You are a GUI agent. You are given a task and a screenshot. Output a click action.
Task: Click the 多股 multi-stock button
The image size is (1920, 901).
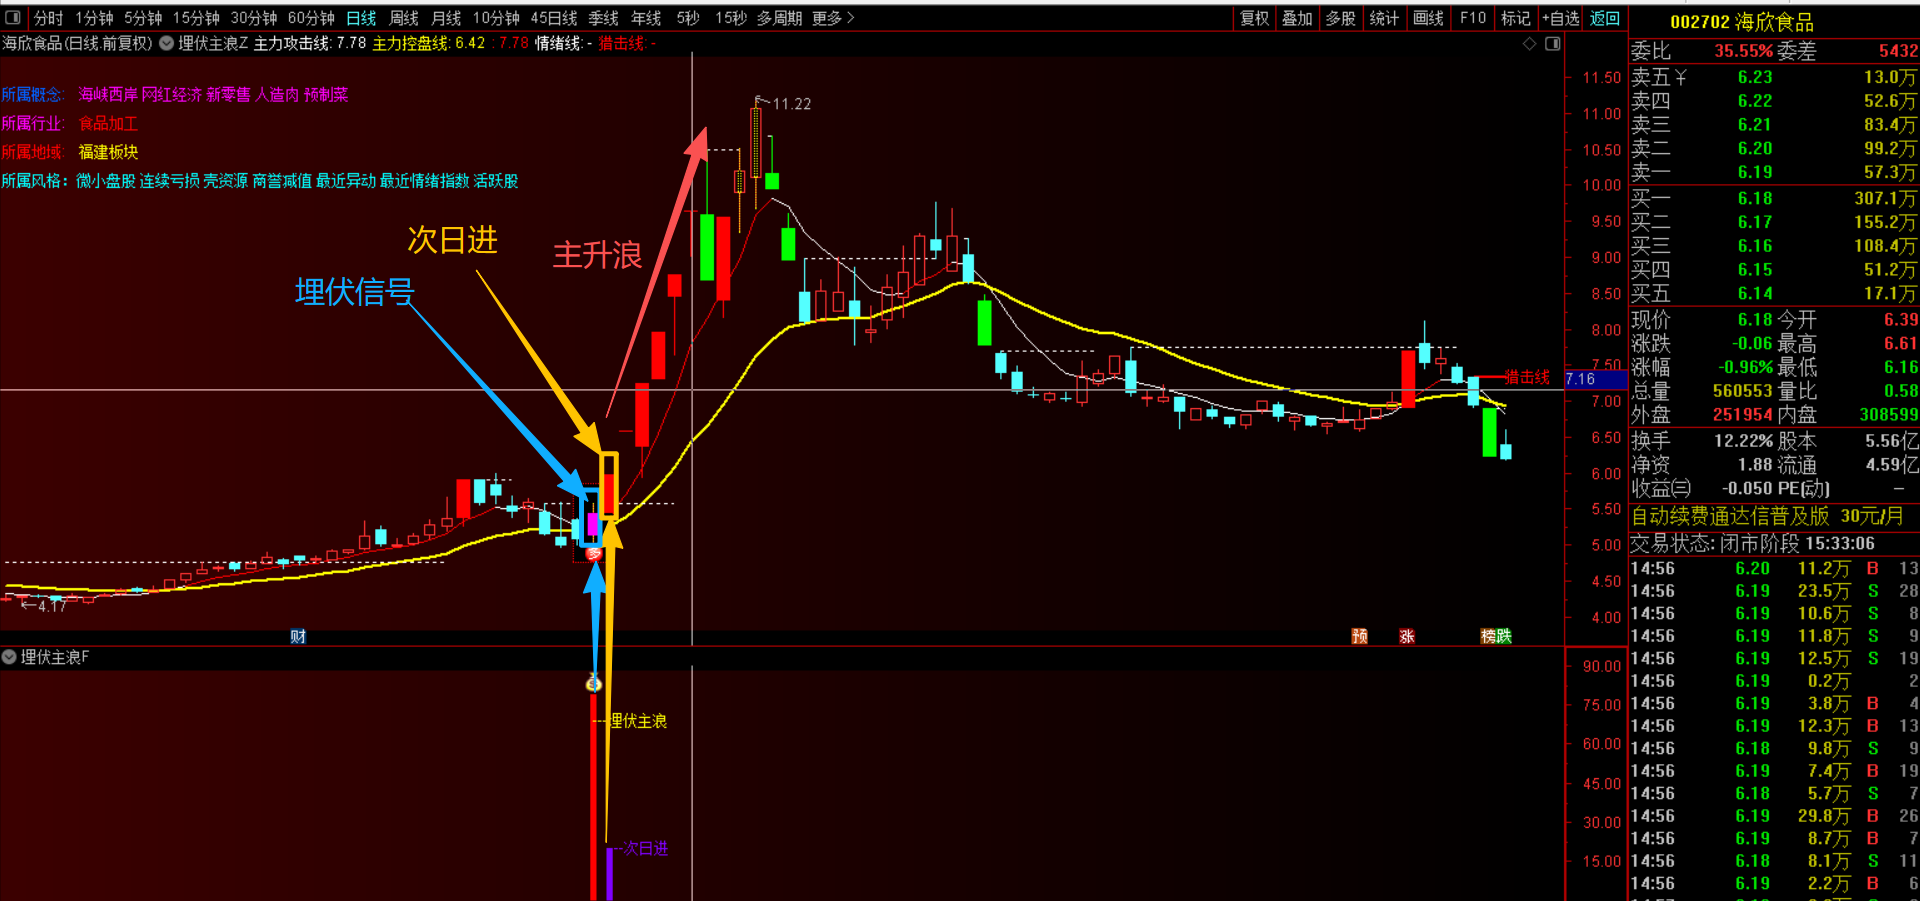click(1340, 18)
